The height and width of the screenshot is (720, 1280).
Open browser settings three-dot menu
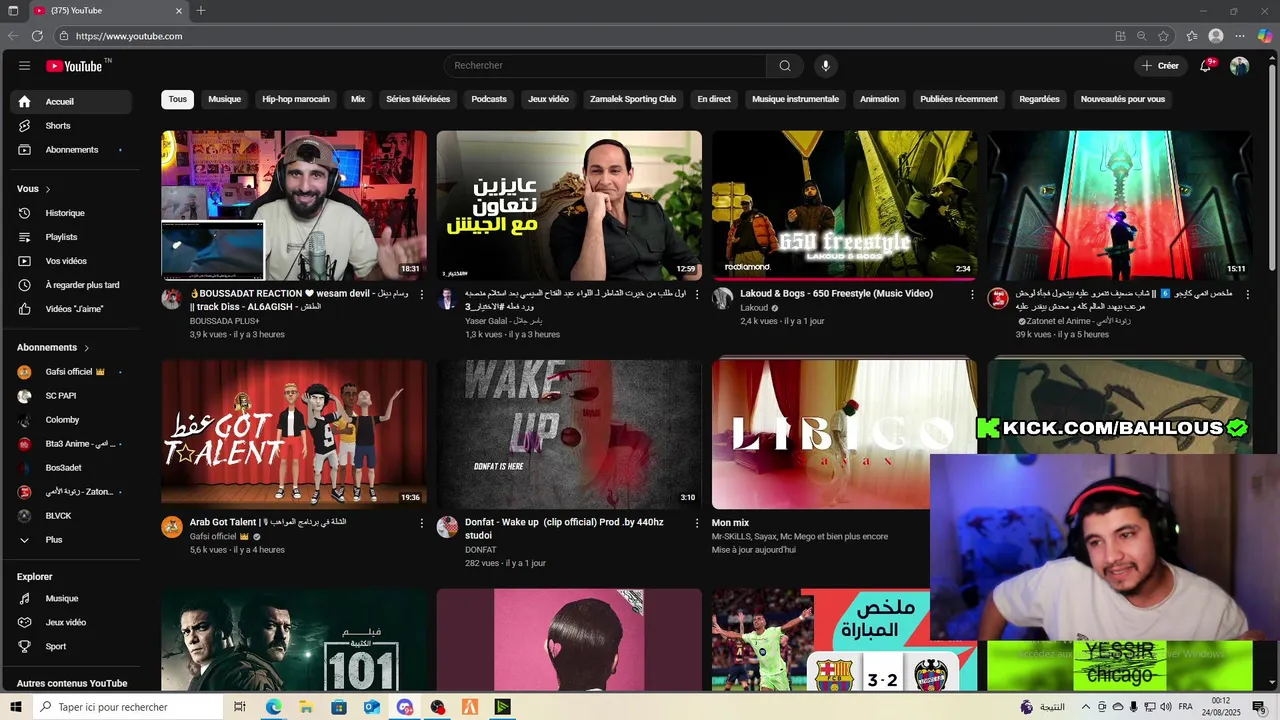coord(1240,36)
